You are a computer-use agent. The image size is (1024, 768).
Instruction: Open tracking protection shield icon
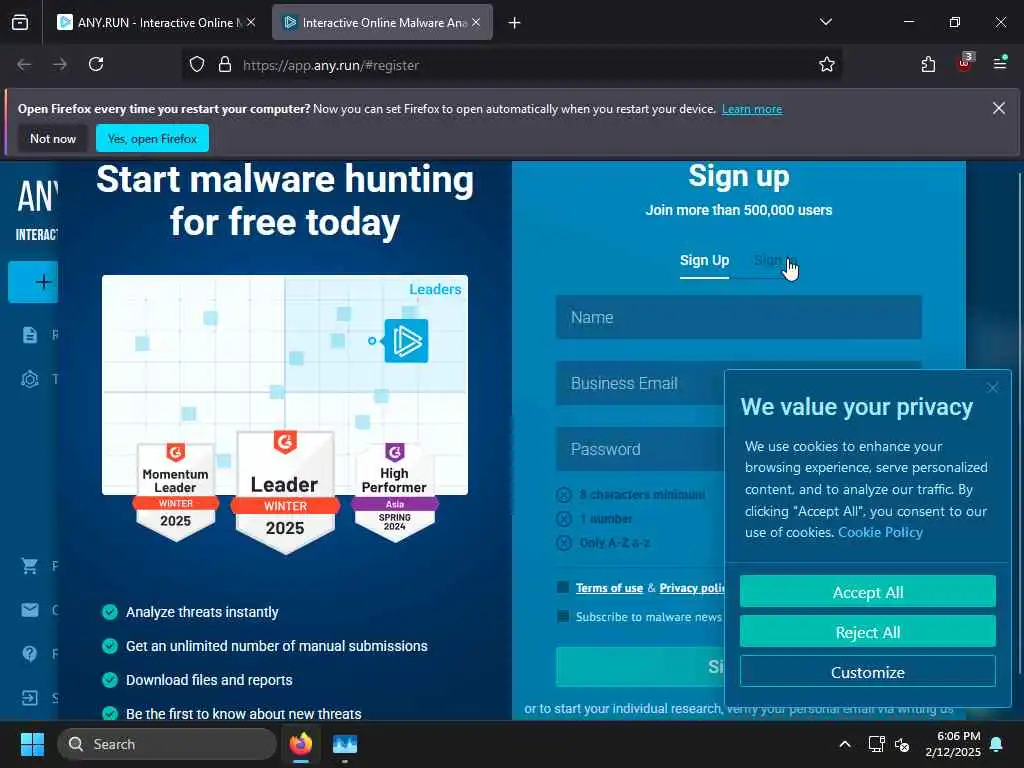click(197, 65)
